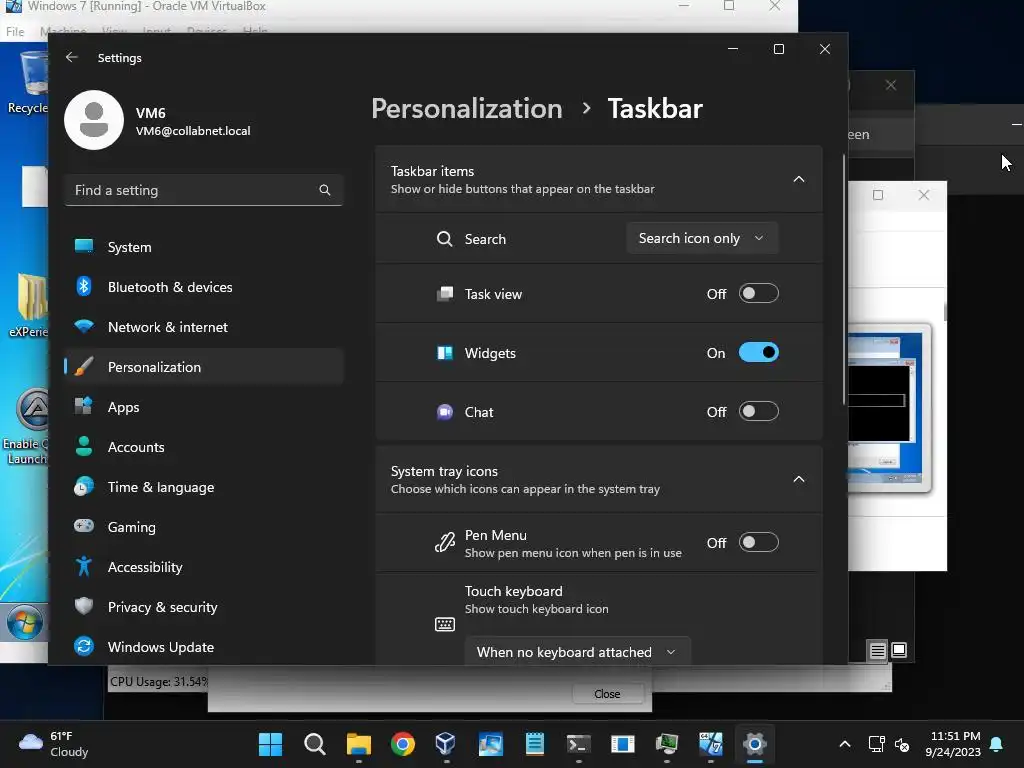Turn on the Task view toggle
This screenshot has width=1024, height=768.
pyautogui.click(x=759, y=293)
